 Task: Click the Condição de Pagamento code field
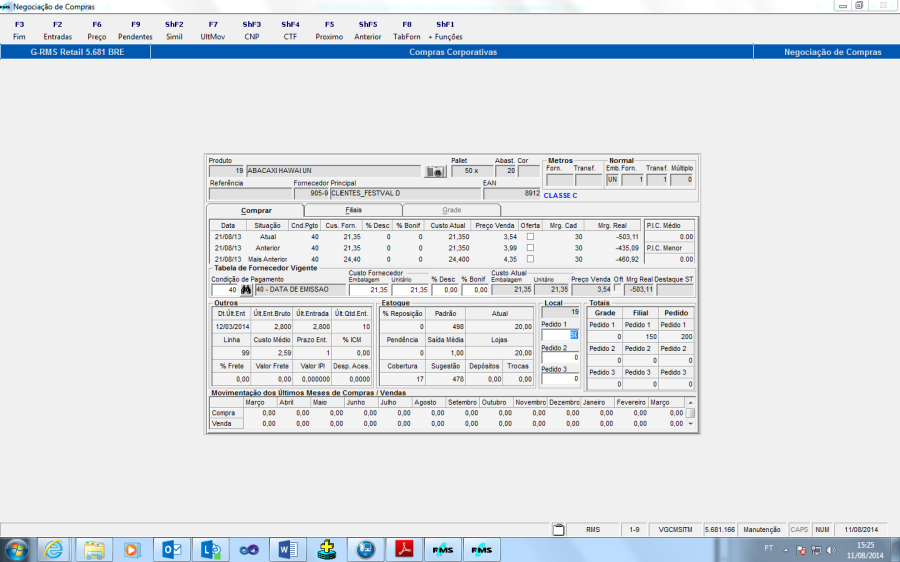coord(224,290)
